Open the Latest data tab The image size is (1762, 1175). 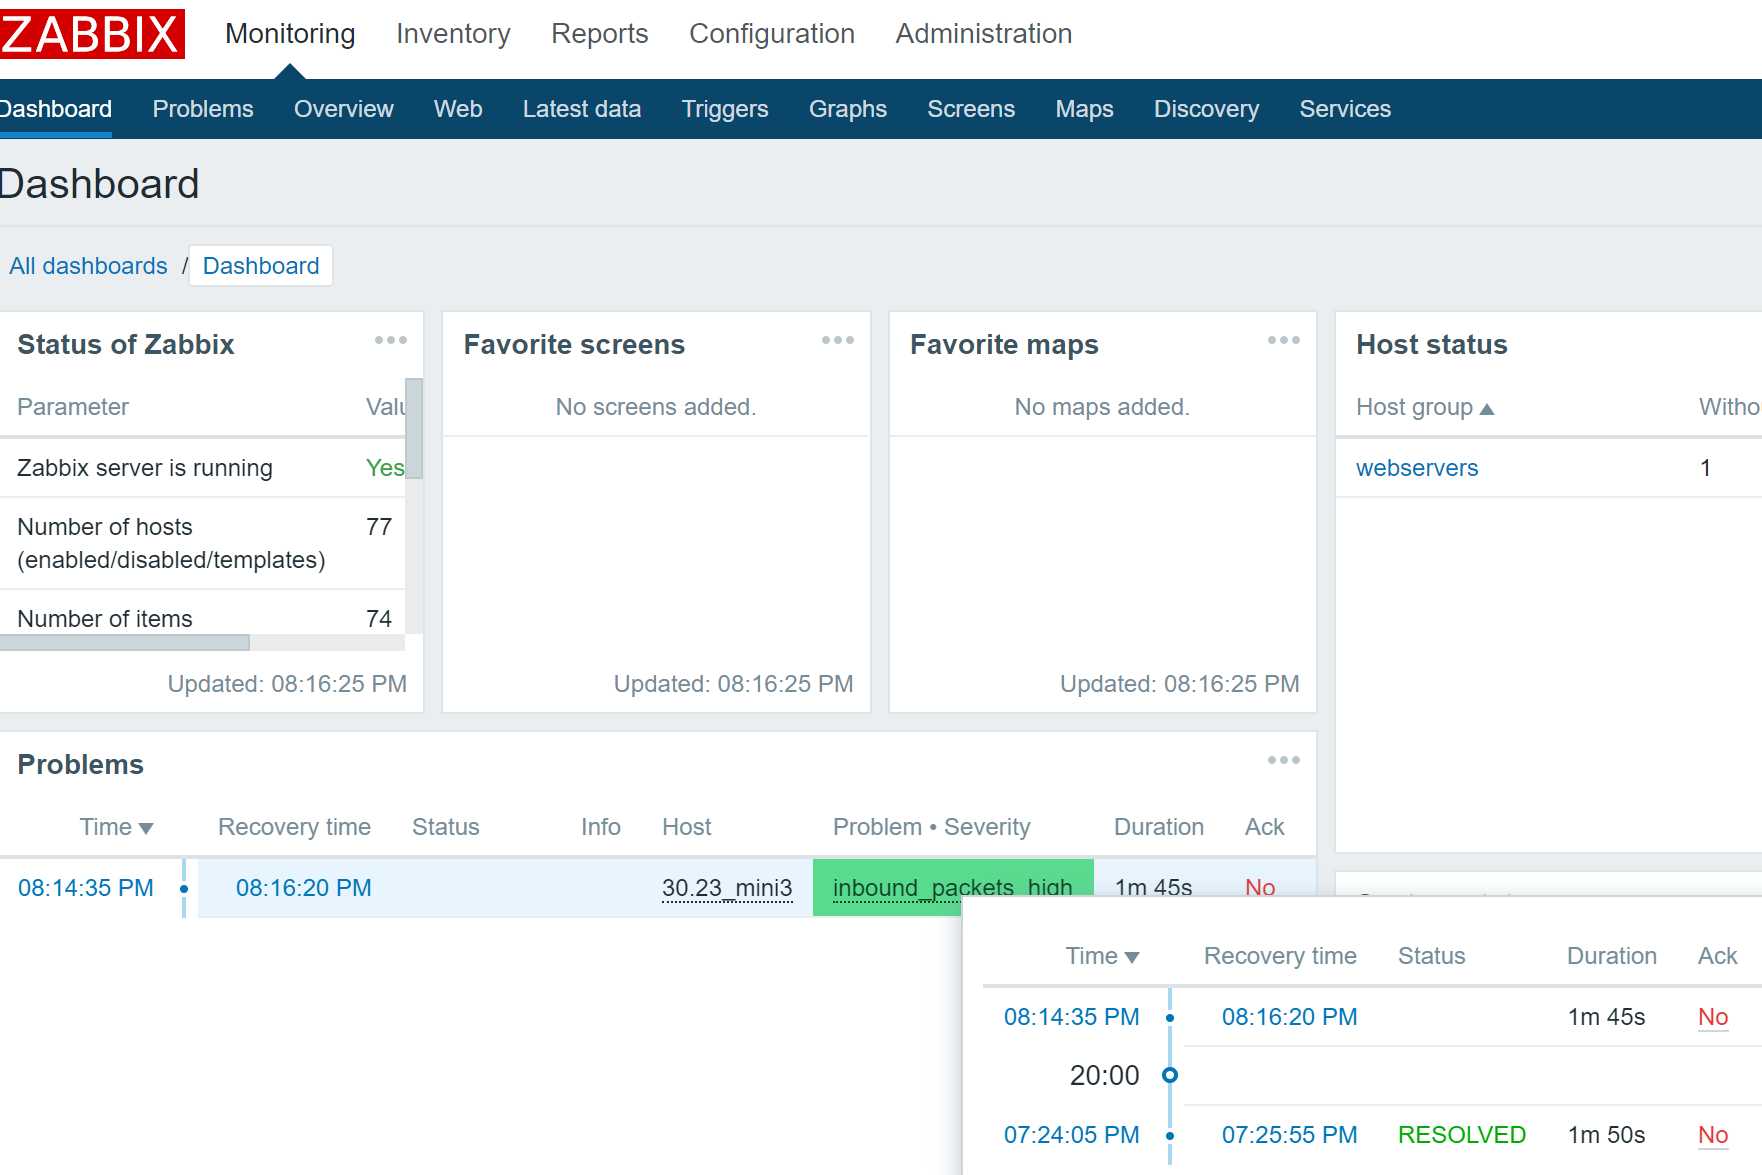coord(582,109)
